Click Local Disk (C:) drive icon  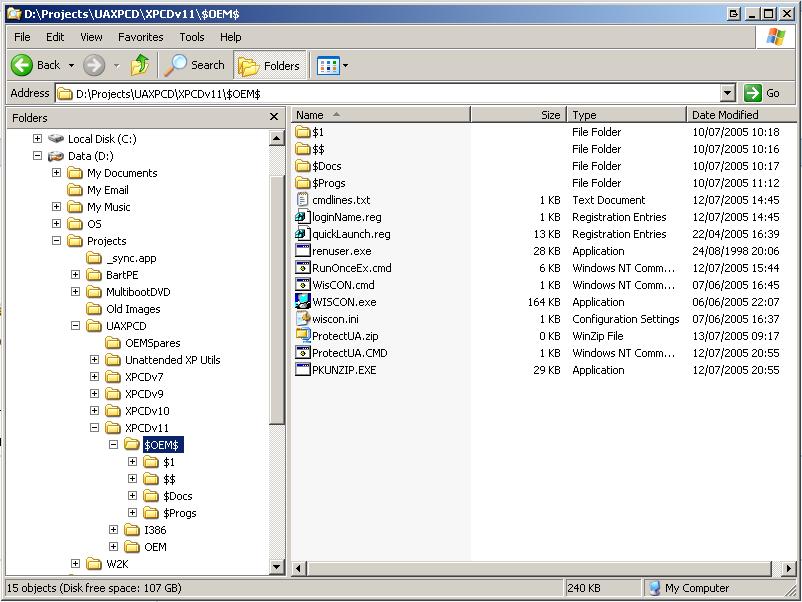[56, 139]
